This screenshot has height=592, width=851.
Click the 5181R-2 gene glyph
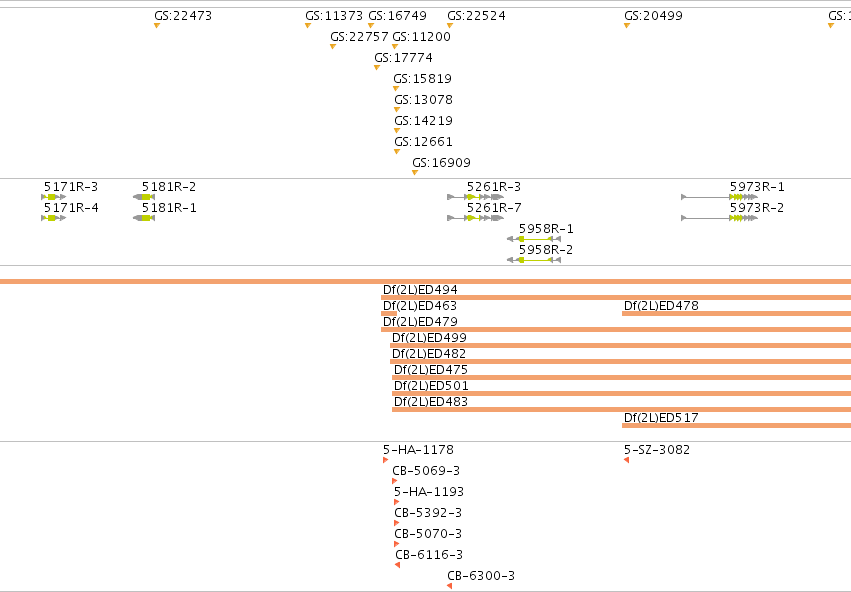pyautogui.click(x=144, y=197)
